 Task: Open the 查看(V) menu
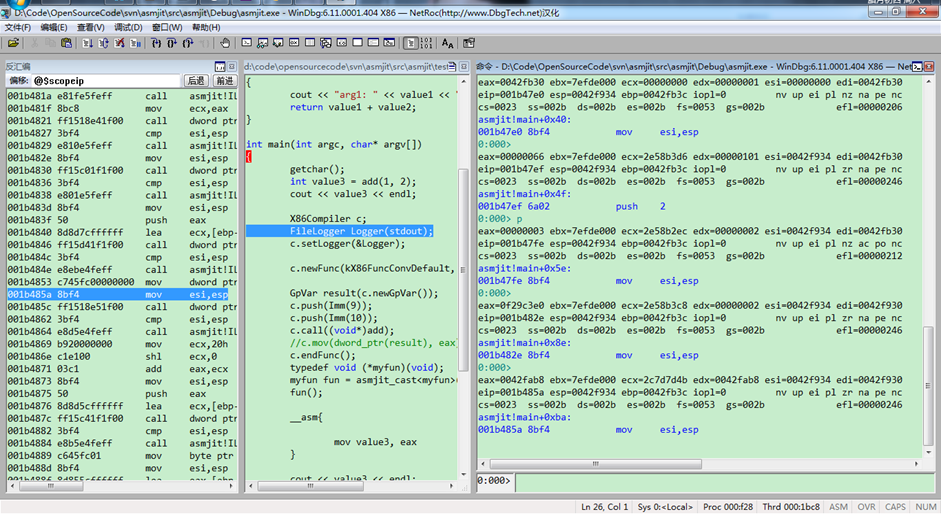(x=91, y=28)
